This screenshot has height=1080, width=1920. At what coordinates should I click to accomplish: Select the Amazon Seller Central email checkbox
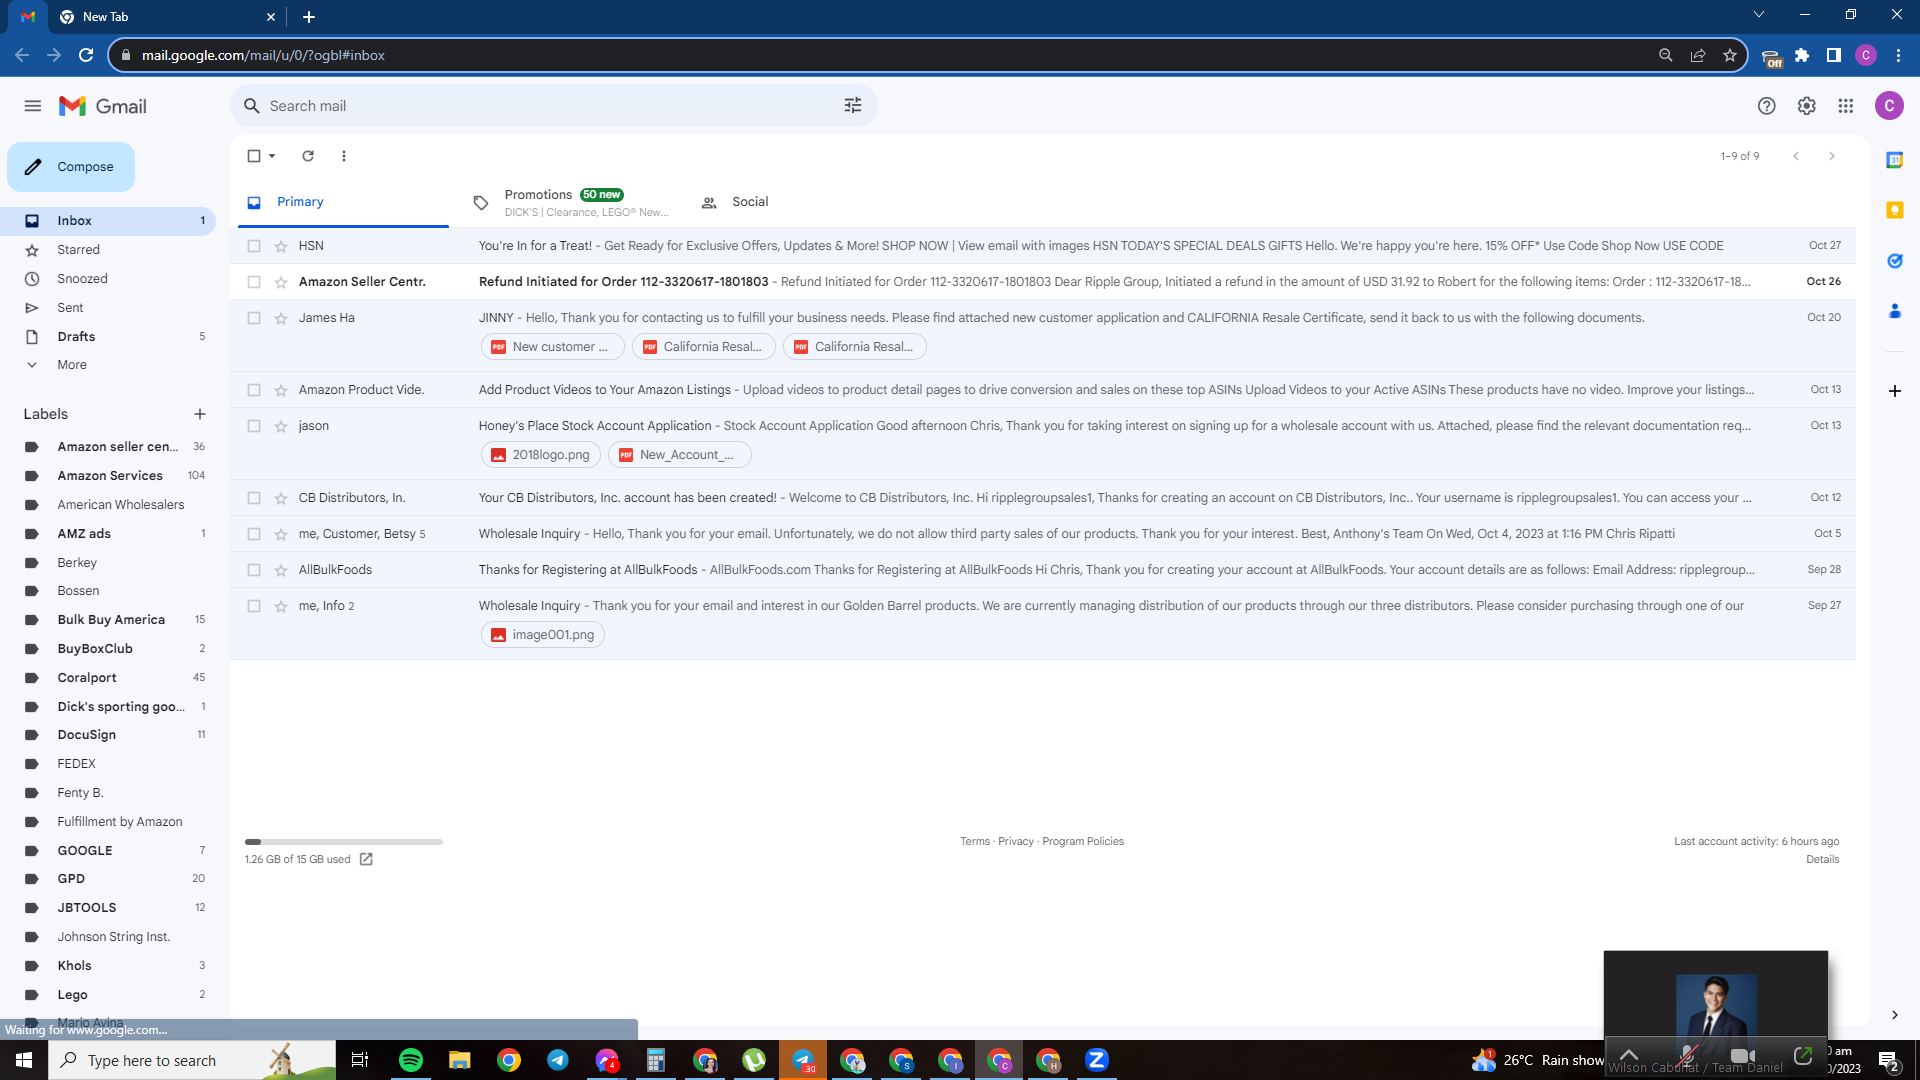click(254, 282)
